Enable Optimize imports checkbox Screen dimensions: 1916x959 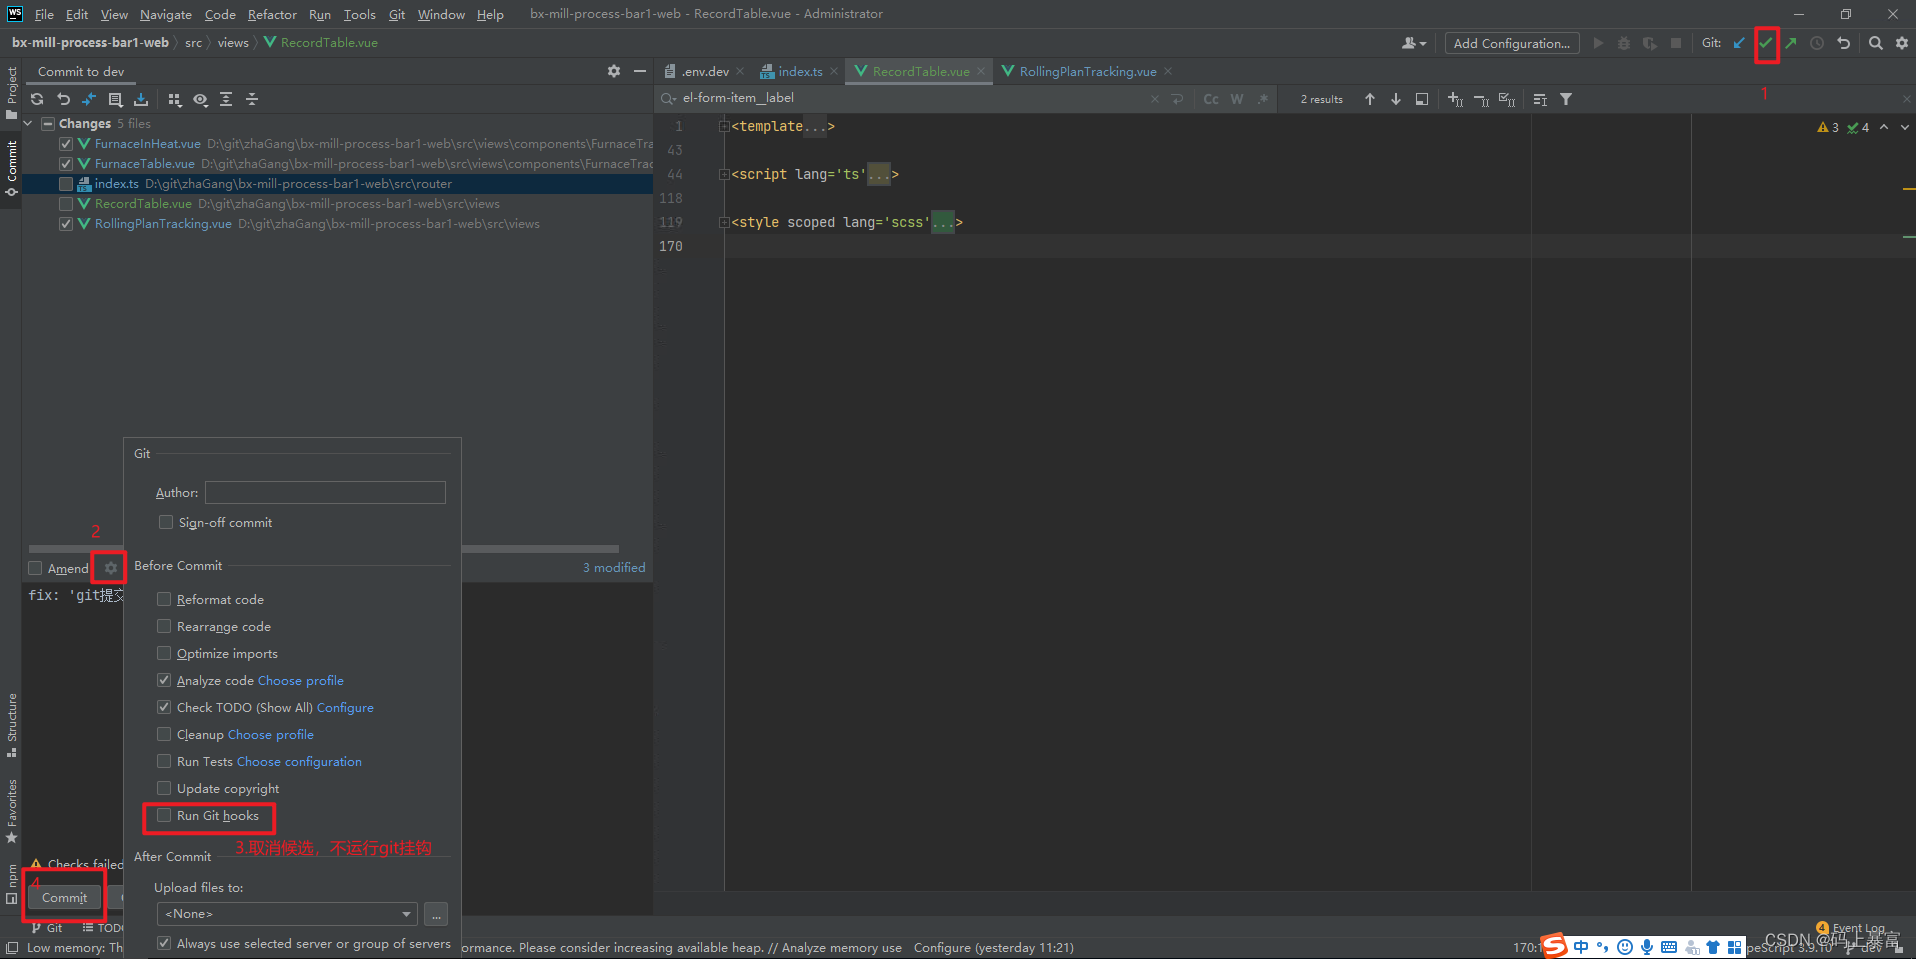point(164,653)
